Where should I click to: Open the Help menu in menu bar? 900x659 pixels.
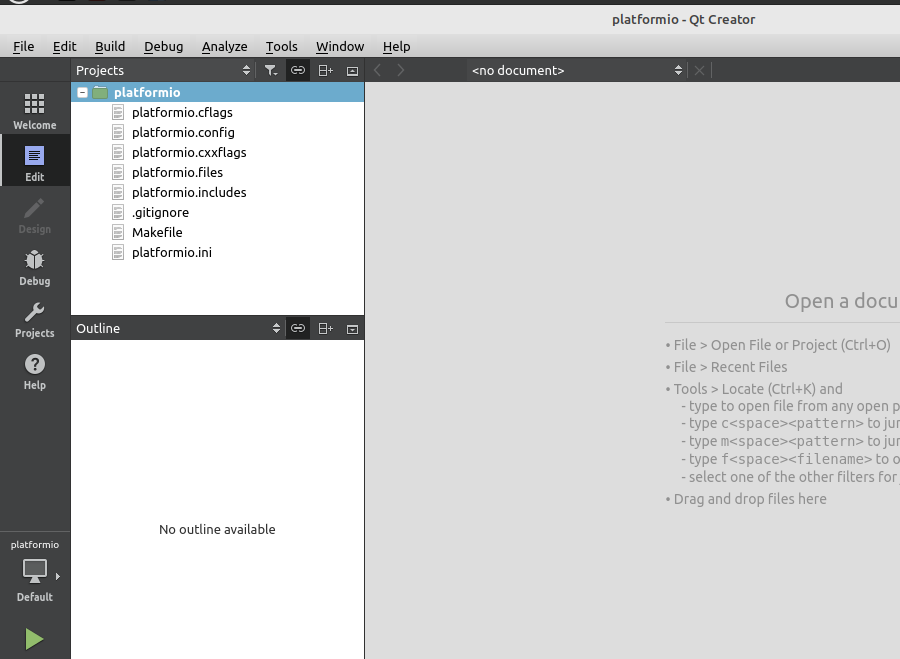coord(397,46)
